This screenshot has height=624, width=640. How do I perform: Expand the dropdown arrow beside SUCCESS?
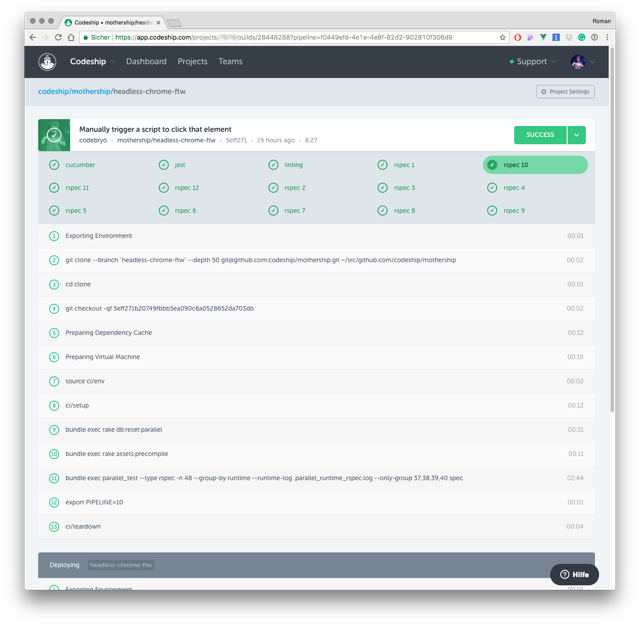tap(577, 135)
